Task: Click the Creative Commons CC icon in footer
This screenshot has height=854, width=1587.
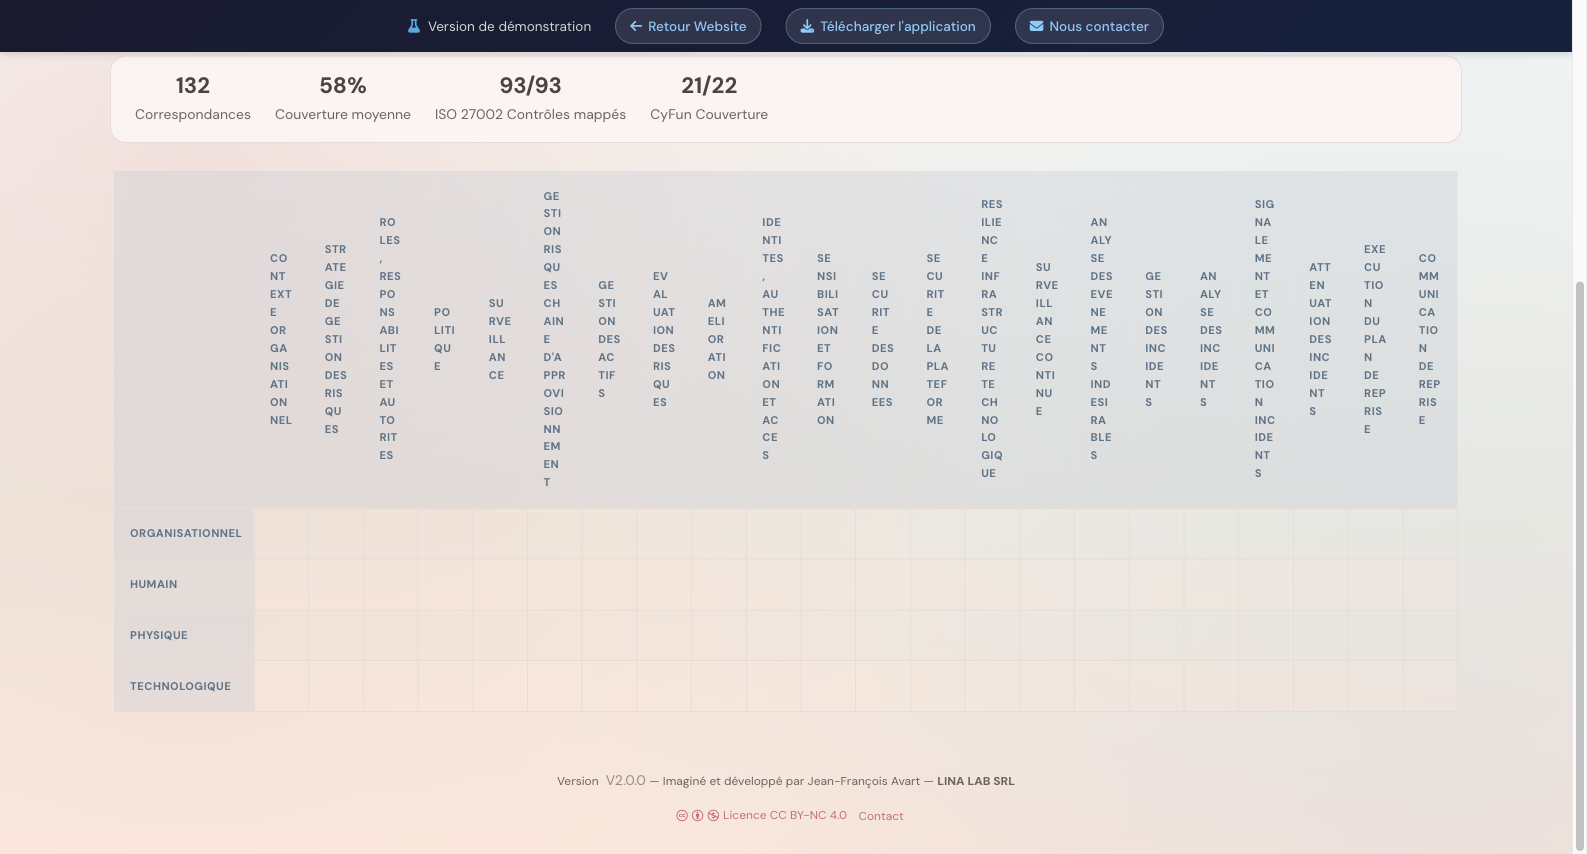Action: 682,816
